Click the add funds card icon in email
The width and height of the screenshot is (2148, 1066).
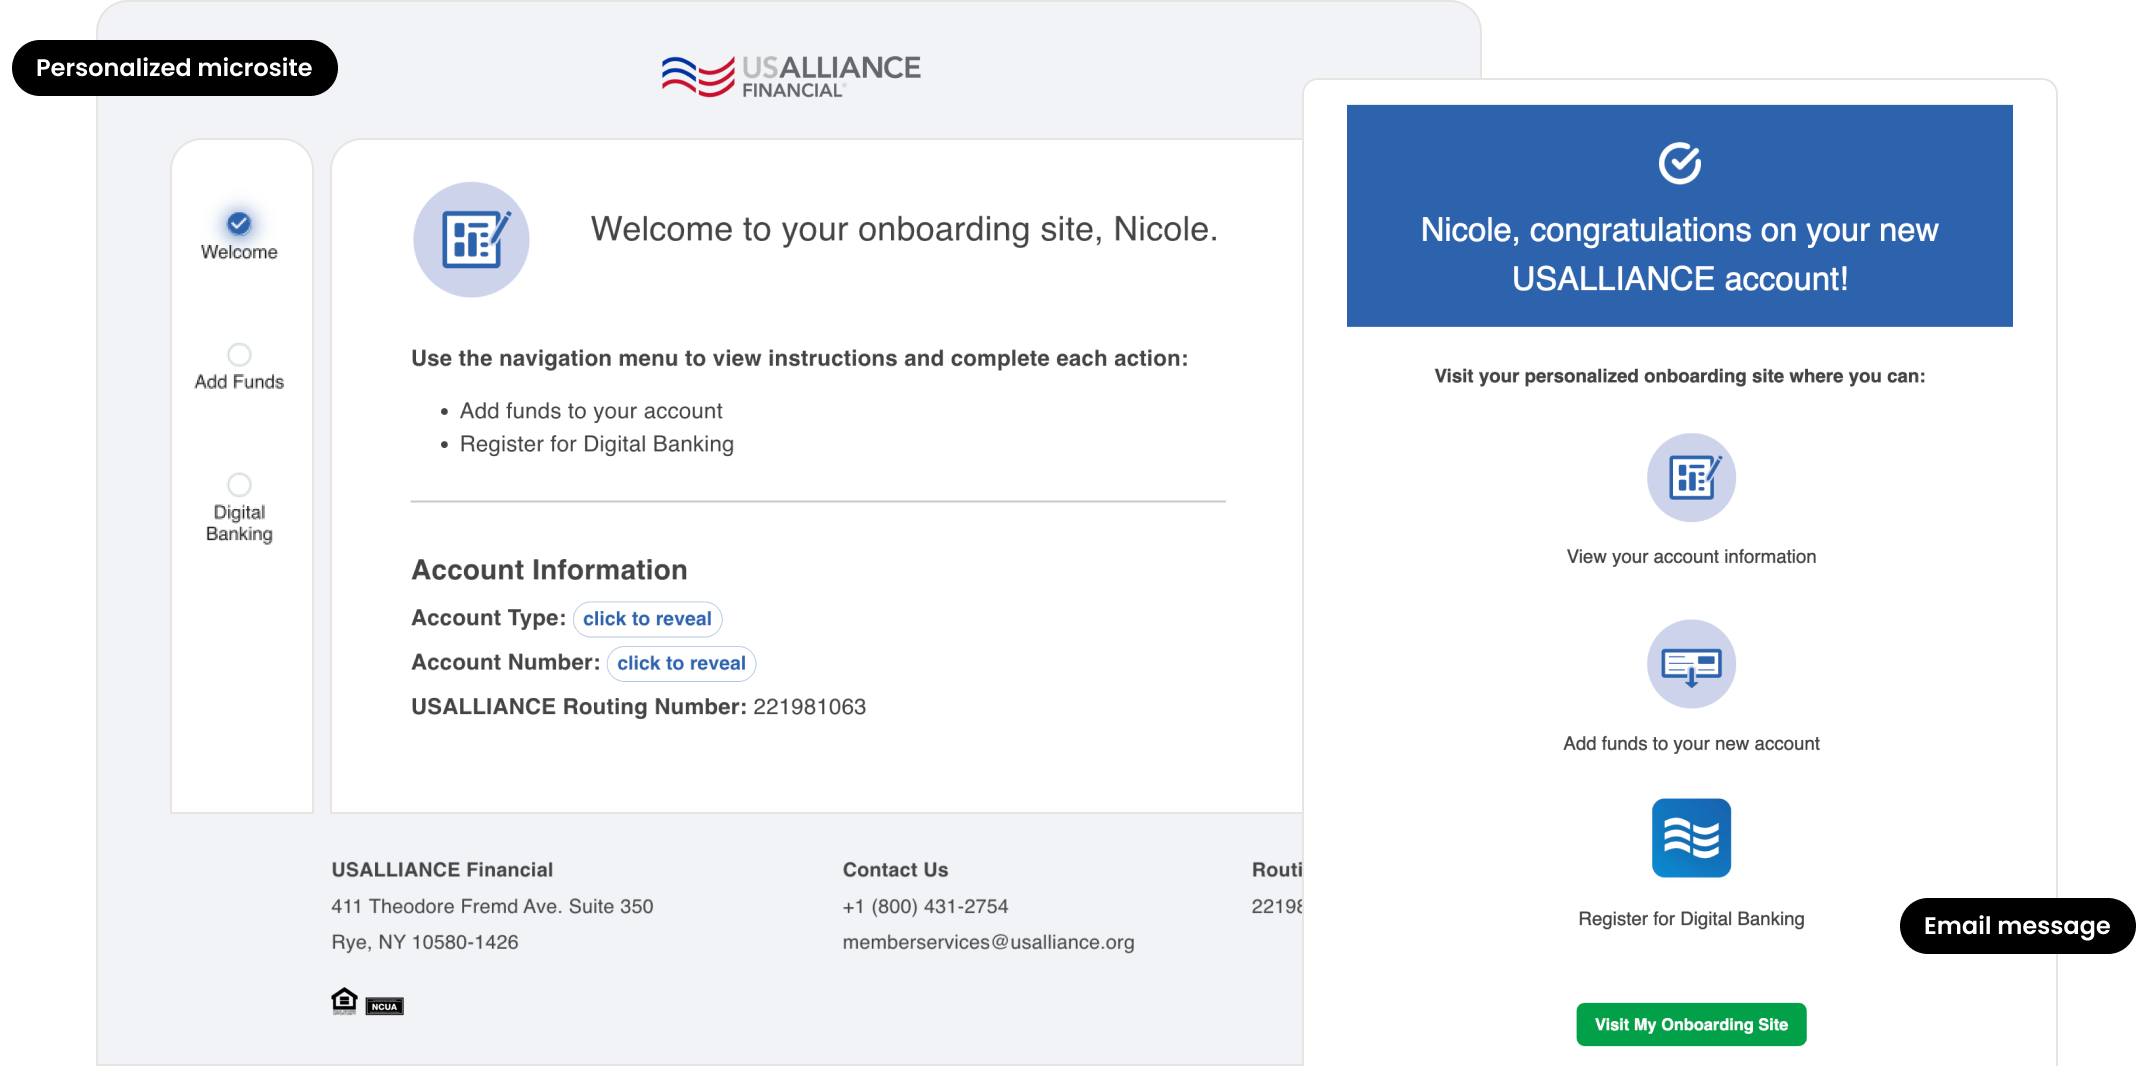[x=1691, y=664]
